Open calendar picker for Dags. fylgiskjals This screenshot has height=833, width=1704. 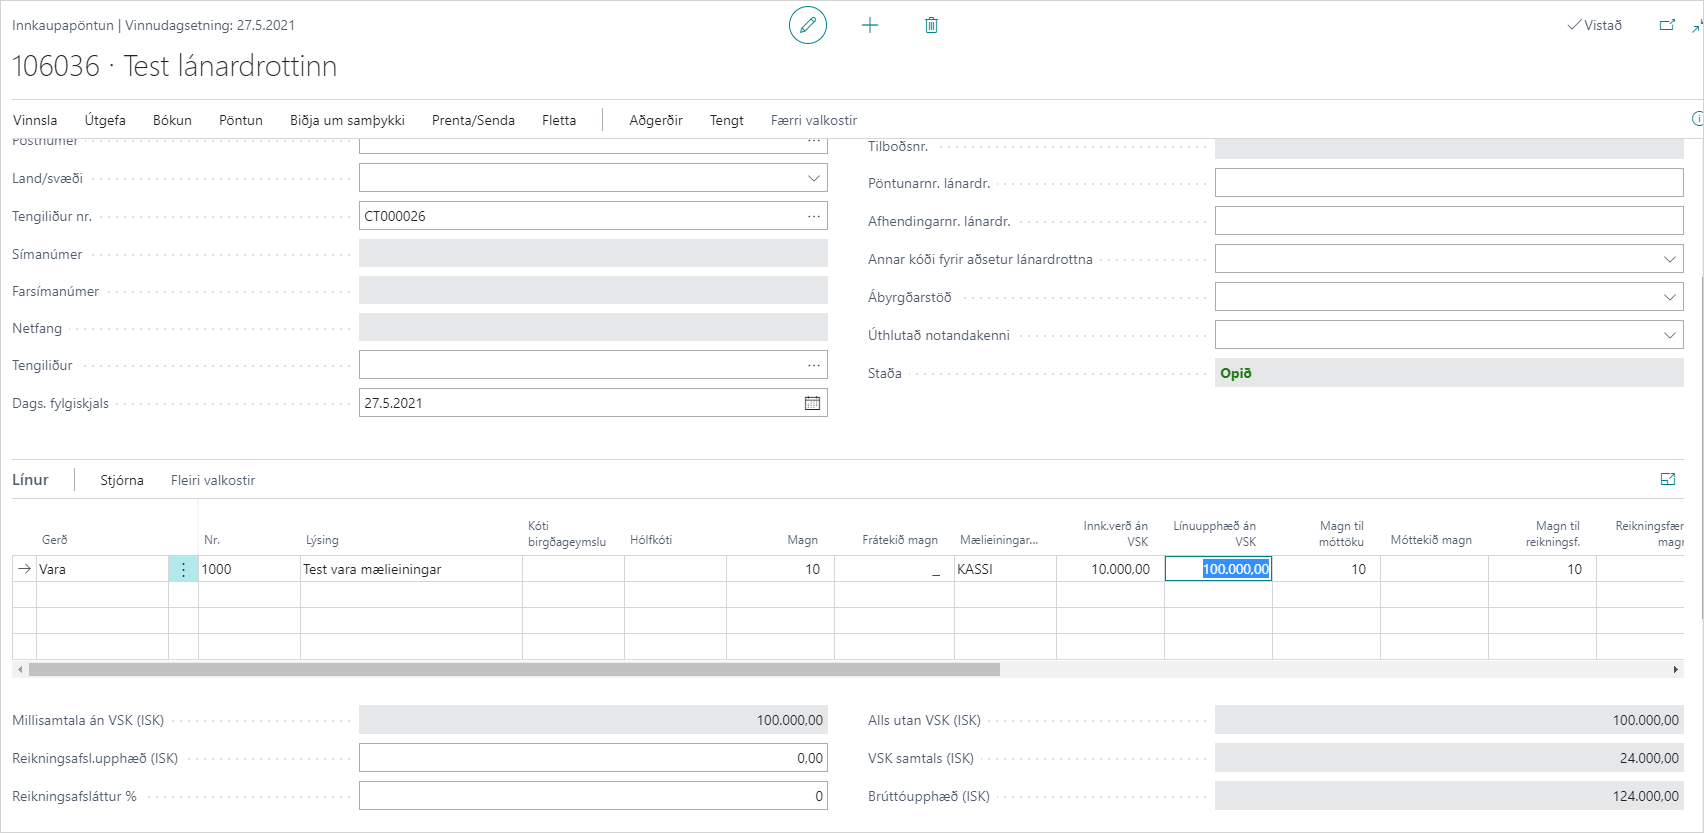[x=812, y=403]
